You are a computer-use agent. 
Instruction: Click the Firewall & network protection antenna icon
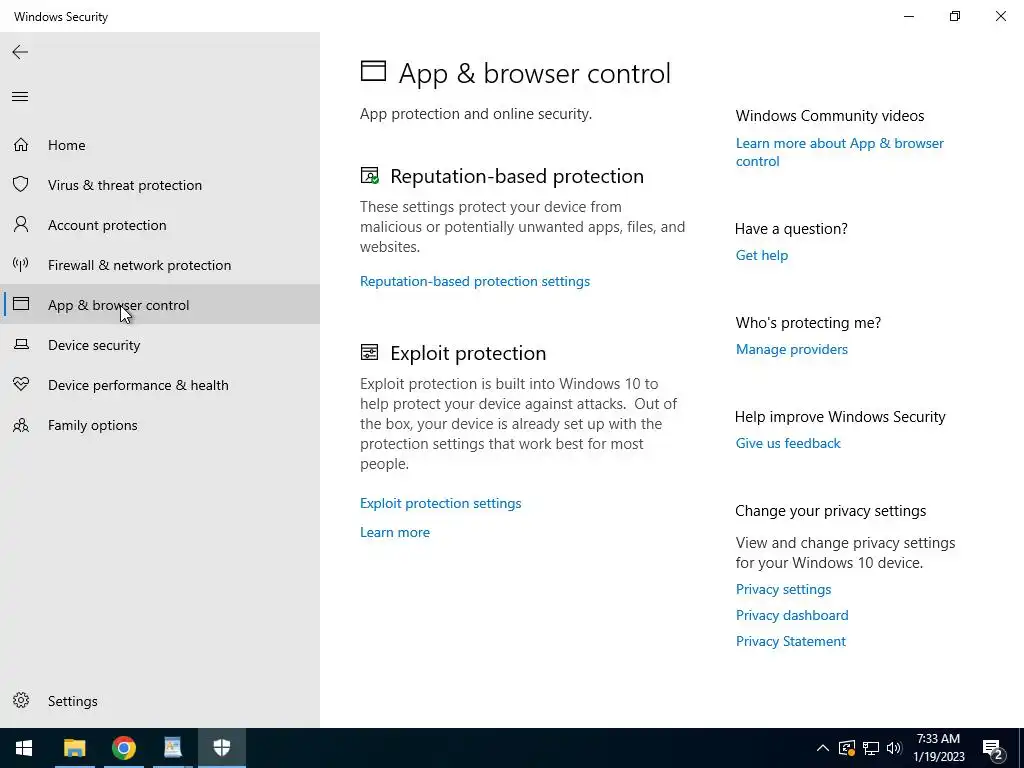(21, 264)
